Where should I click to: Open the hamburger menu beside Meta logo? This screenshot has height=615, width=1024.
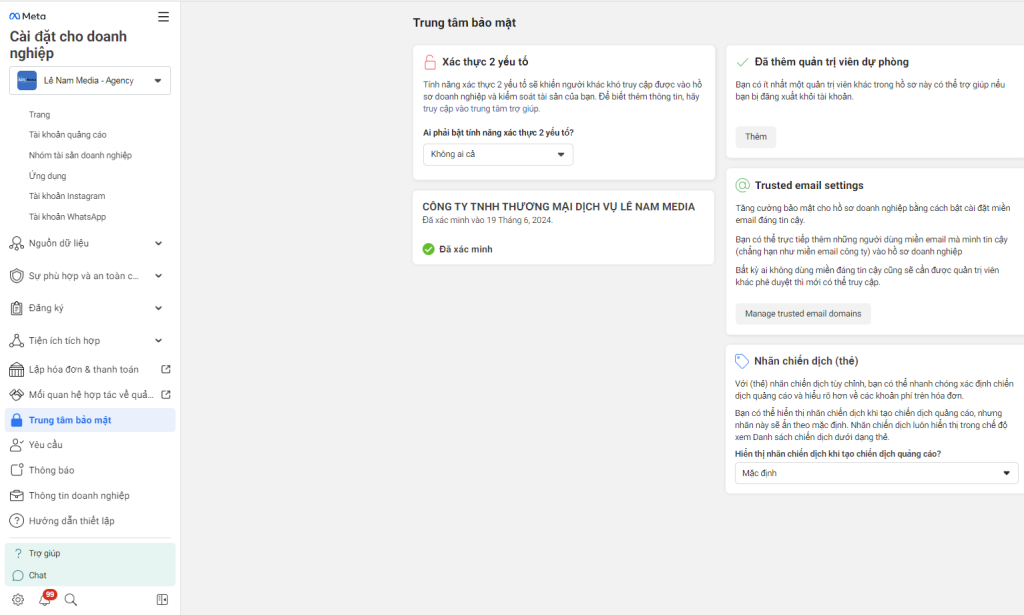164,16
